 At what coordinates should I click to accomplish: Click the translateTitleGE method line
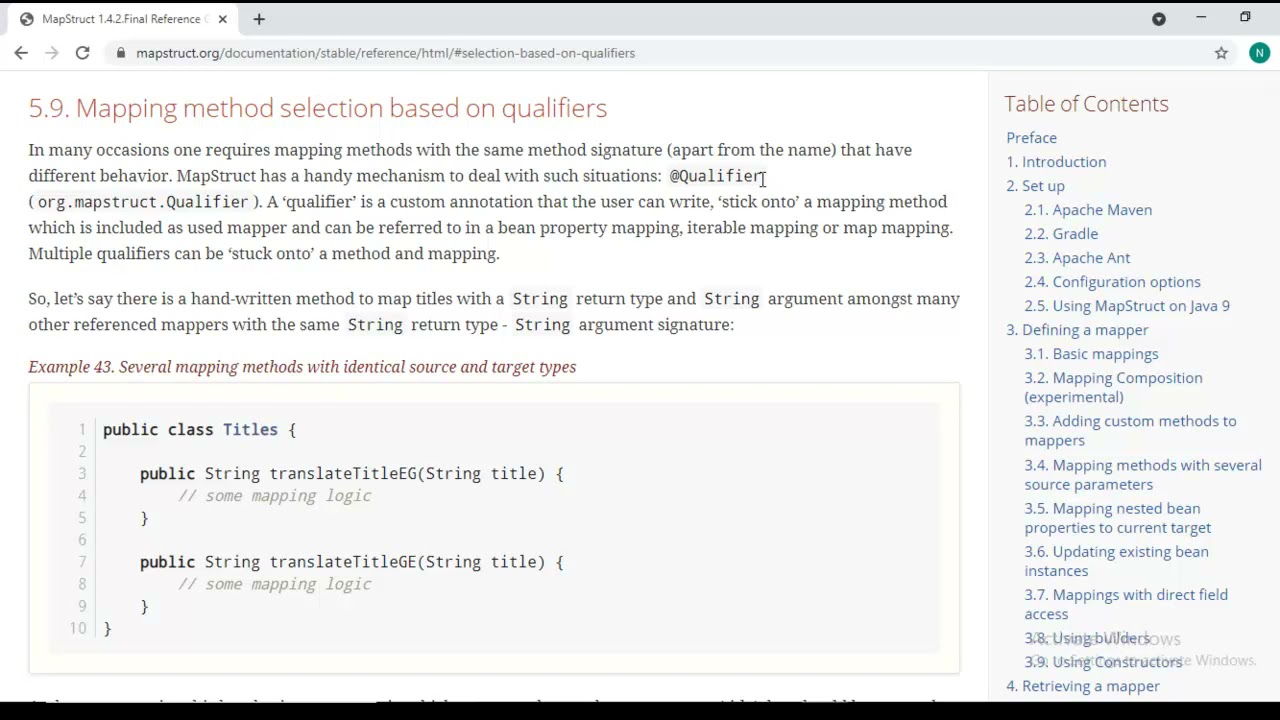[x=352, y=562]
